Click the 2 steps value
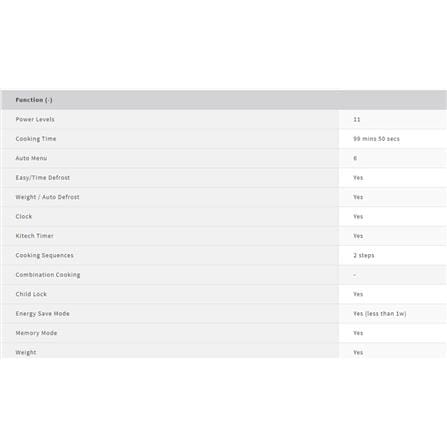447x447 pixels. tap(364, 255)
